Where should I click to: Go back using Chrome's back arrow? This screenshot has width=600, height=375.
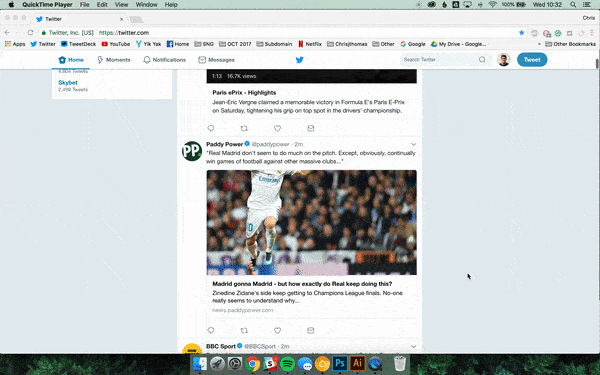coord(7,33)
